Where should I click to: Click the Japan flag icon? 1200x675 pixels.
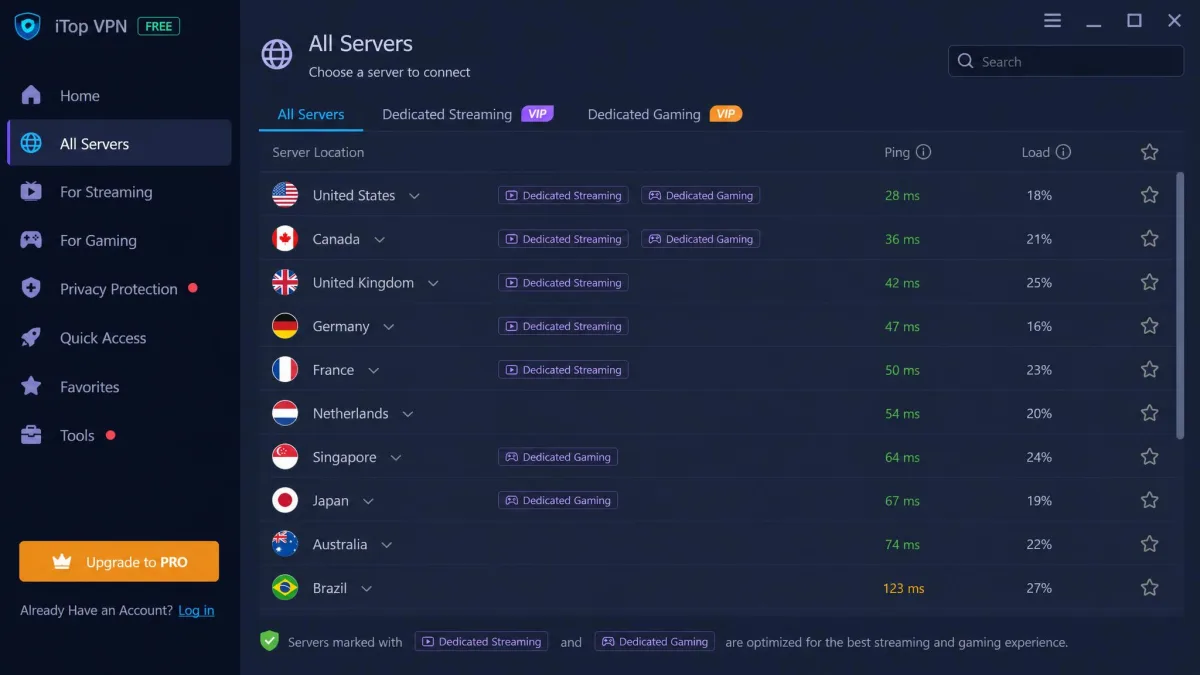point(285,500)
